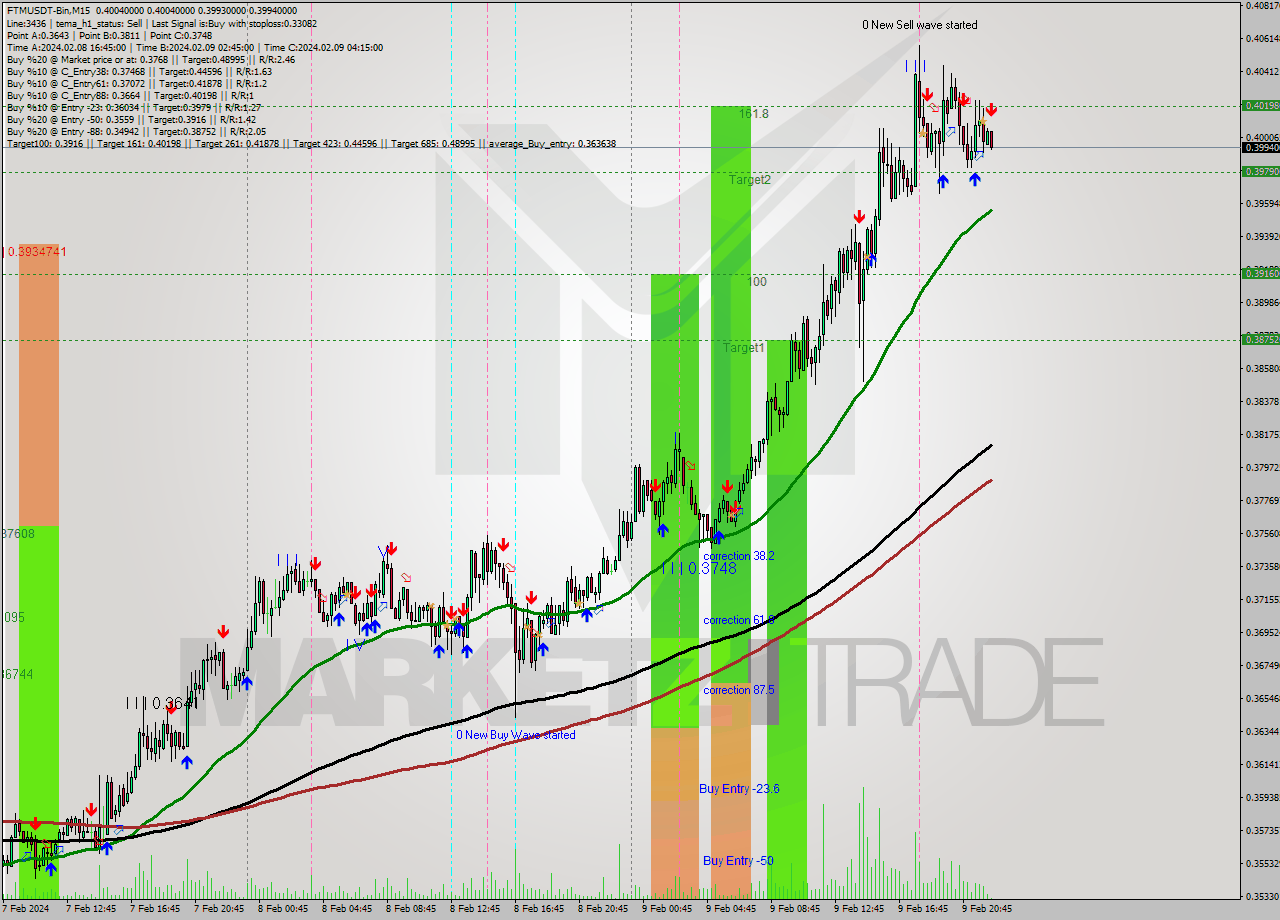The image size is (1280, 920).
Task: Click the '9 Feb 08:45' time axis label
Action: (795, 909)
